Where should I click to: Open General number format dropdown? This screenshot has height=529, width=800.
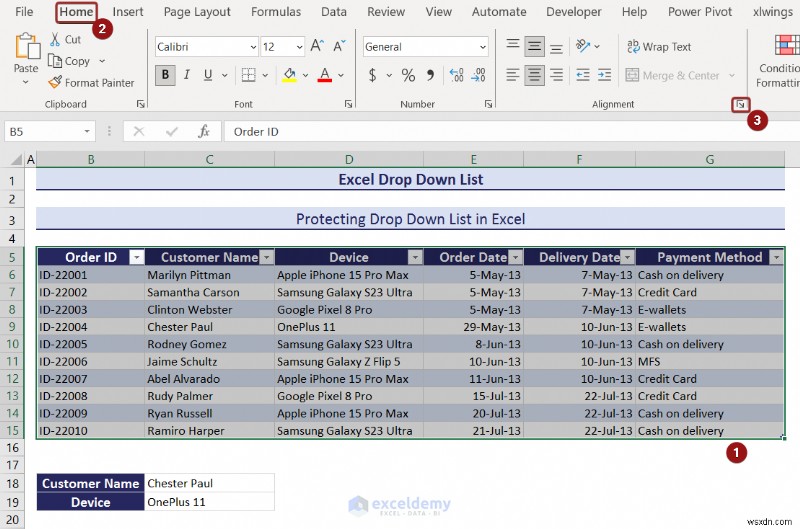point(483,47)
